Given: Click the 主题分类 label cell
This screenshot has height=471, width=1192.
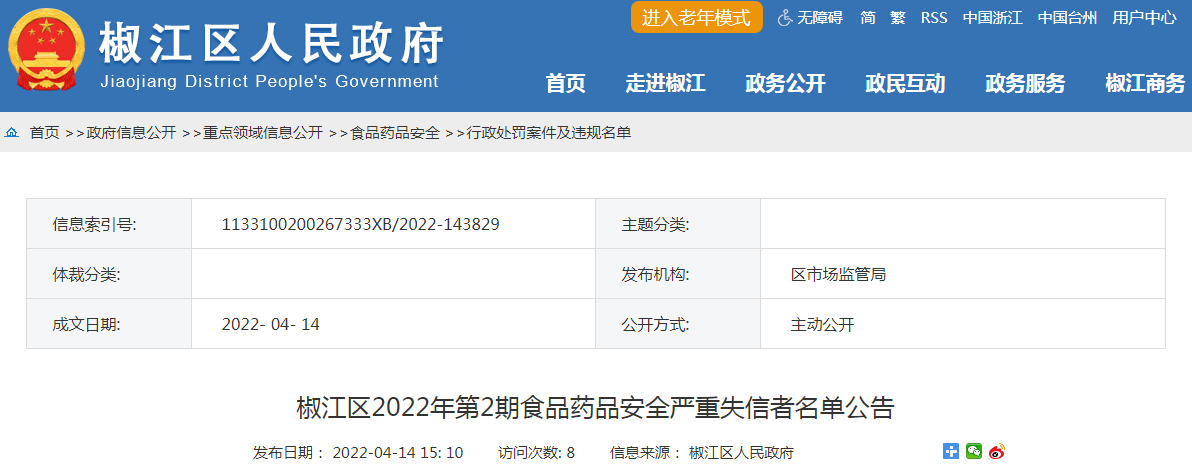Looking at the screenshot, I should point(678,223).
